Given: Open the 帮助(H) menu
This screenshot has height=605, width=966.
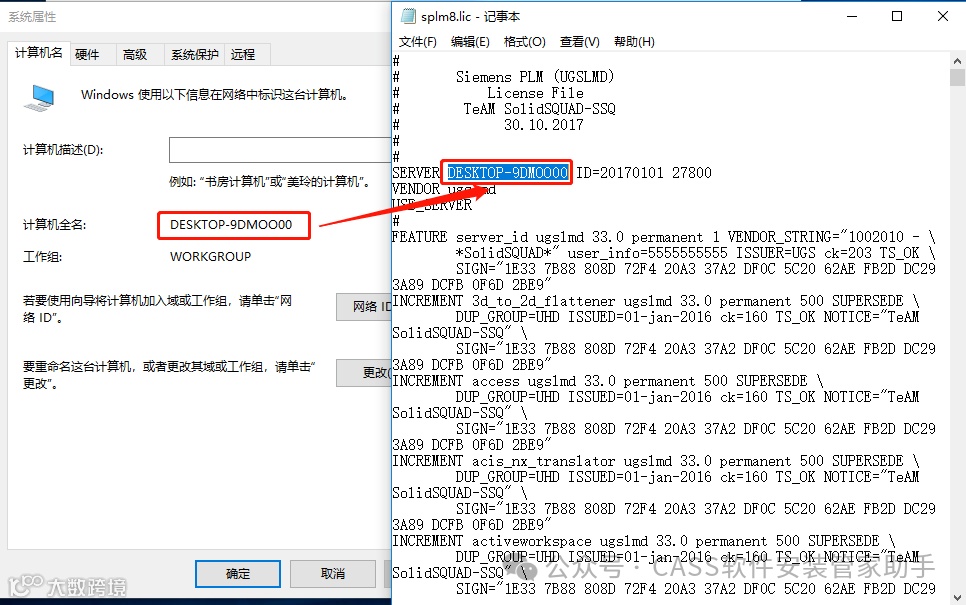Looking at the screenshot, I should [634, 41].
